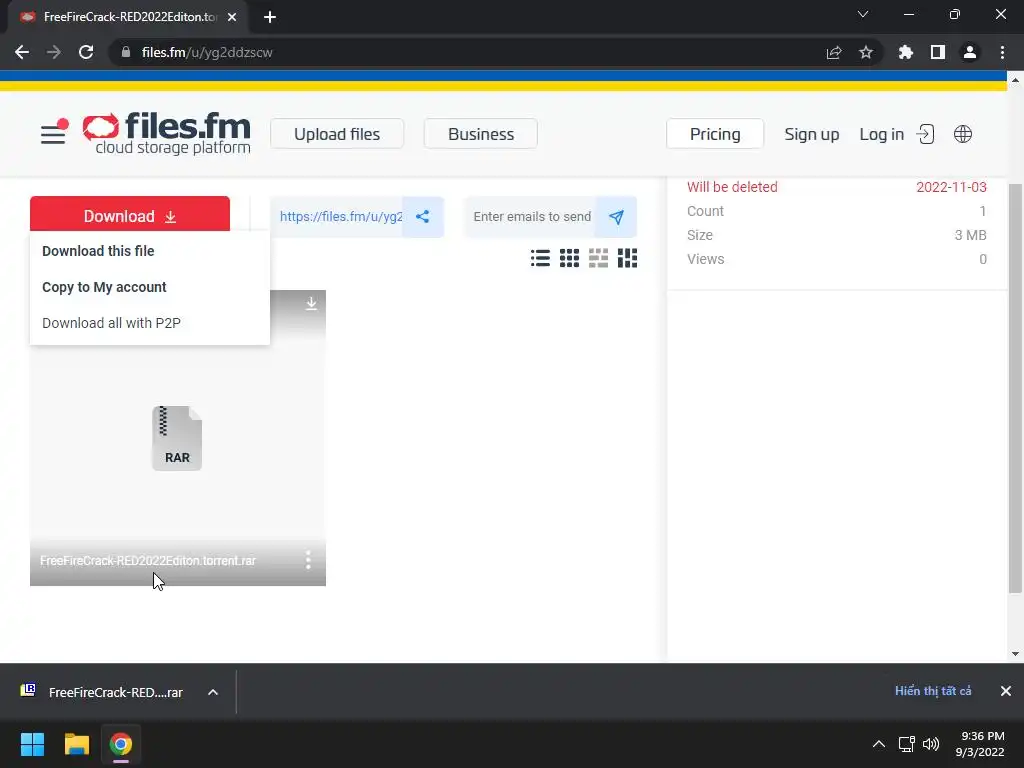Toggle Chrome side panel
Image resolution: width=1024 pixels, height=768 pixels.
(x=938, y=52)
